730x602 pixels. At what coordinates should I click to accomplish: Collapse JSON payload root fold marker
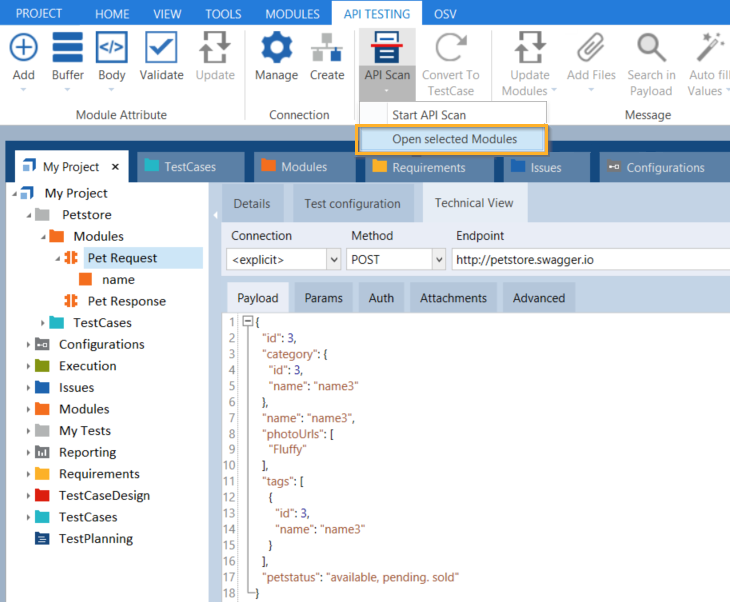pyautogui.click(x=247, y=322)
